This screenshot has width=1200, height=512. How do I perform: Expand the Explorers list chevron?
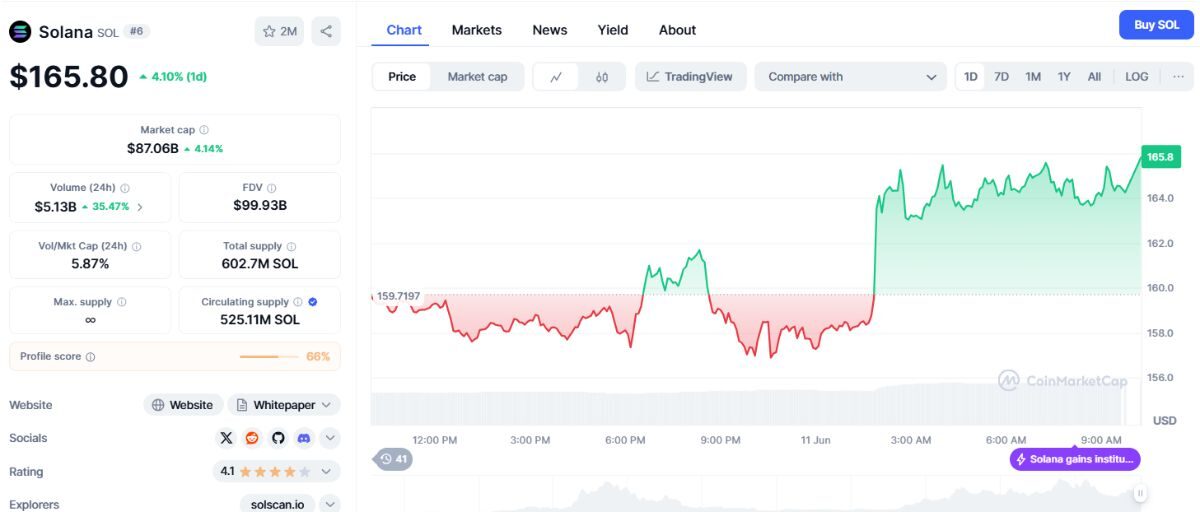330,505
